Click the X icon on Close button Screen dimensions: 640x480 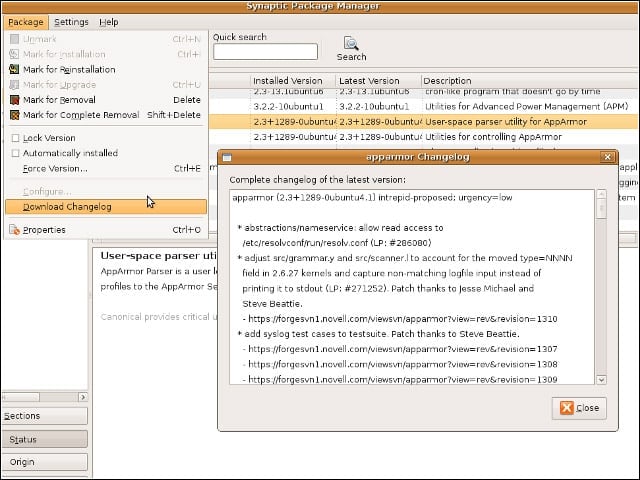[x=567, y=408]
